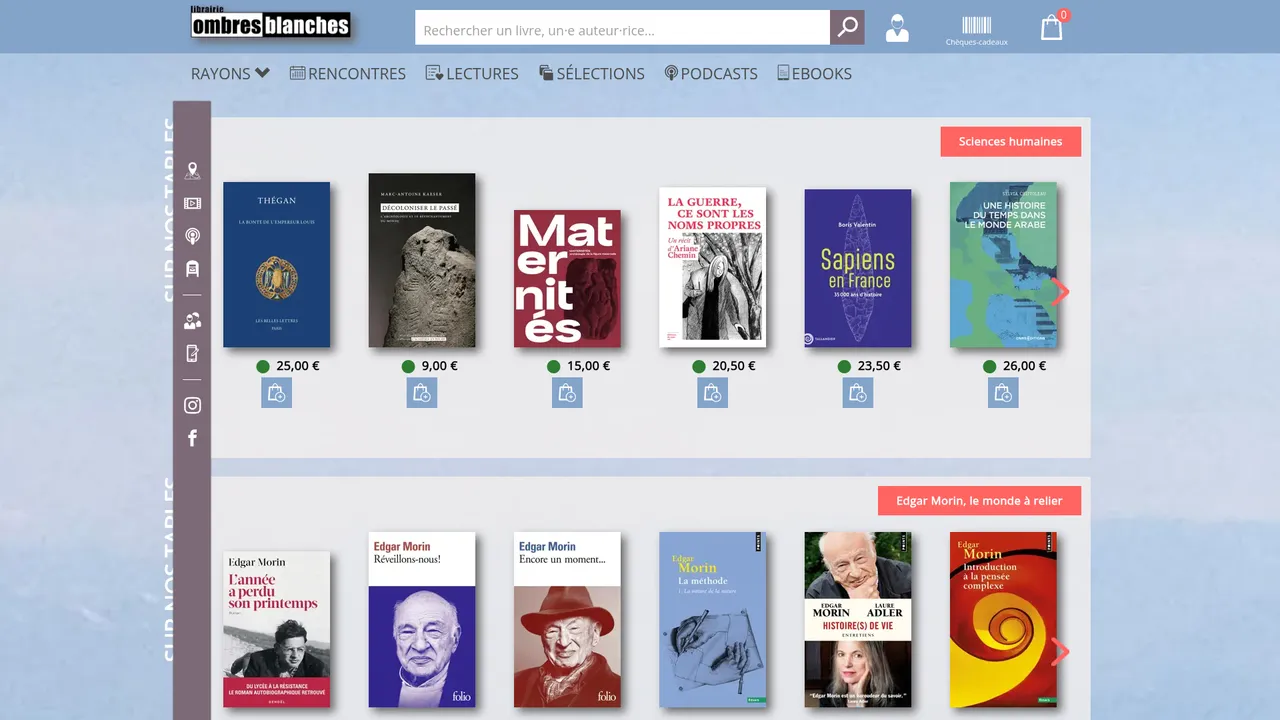Open the Chèques-cadeaux barcode icon
The image size is (1280, 720).
point(977,31)
